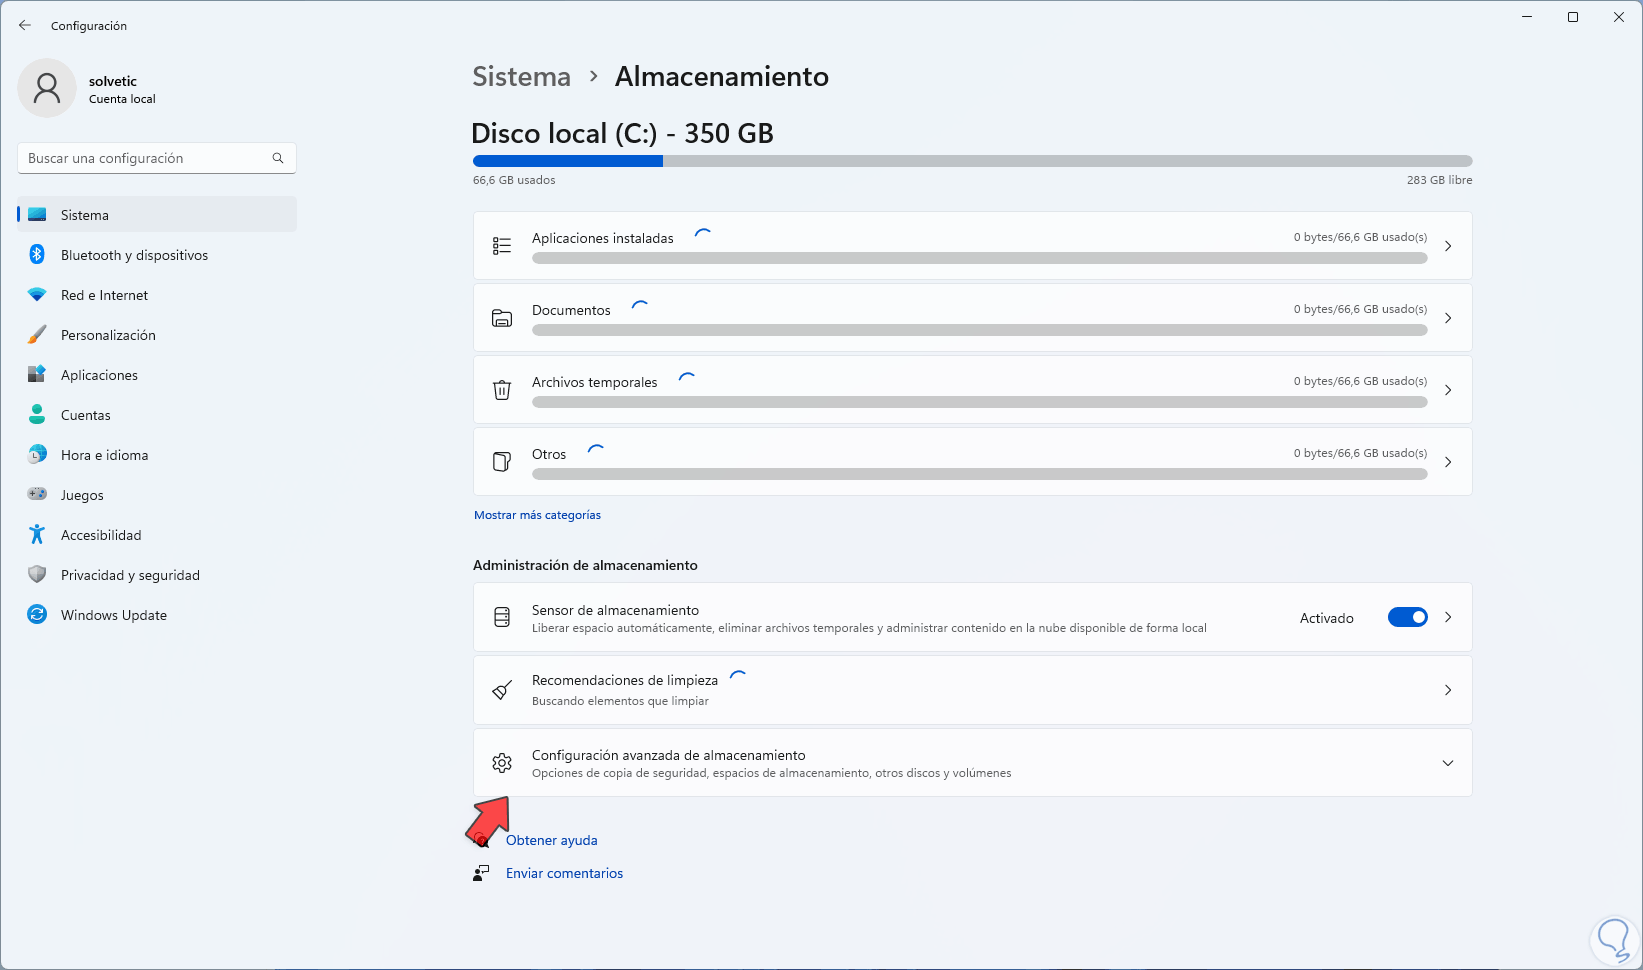Click the search magnifier icon
The height and width of the screenshot is (970, 1643).
pos(278,158)
